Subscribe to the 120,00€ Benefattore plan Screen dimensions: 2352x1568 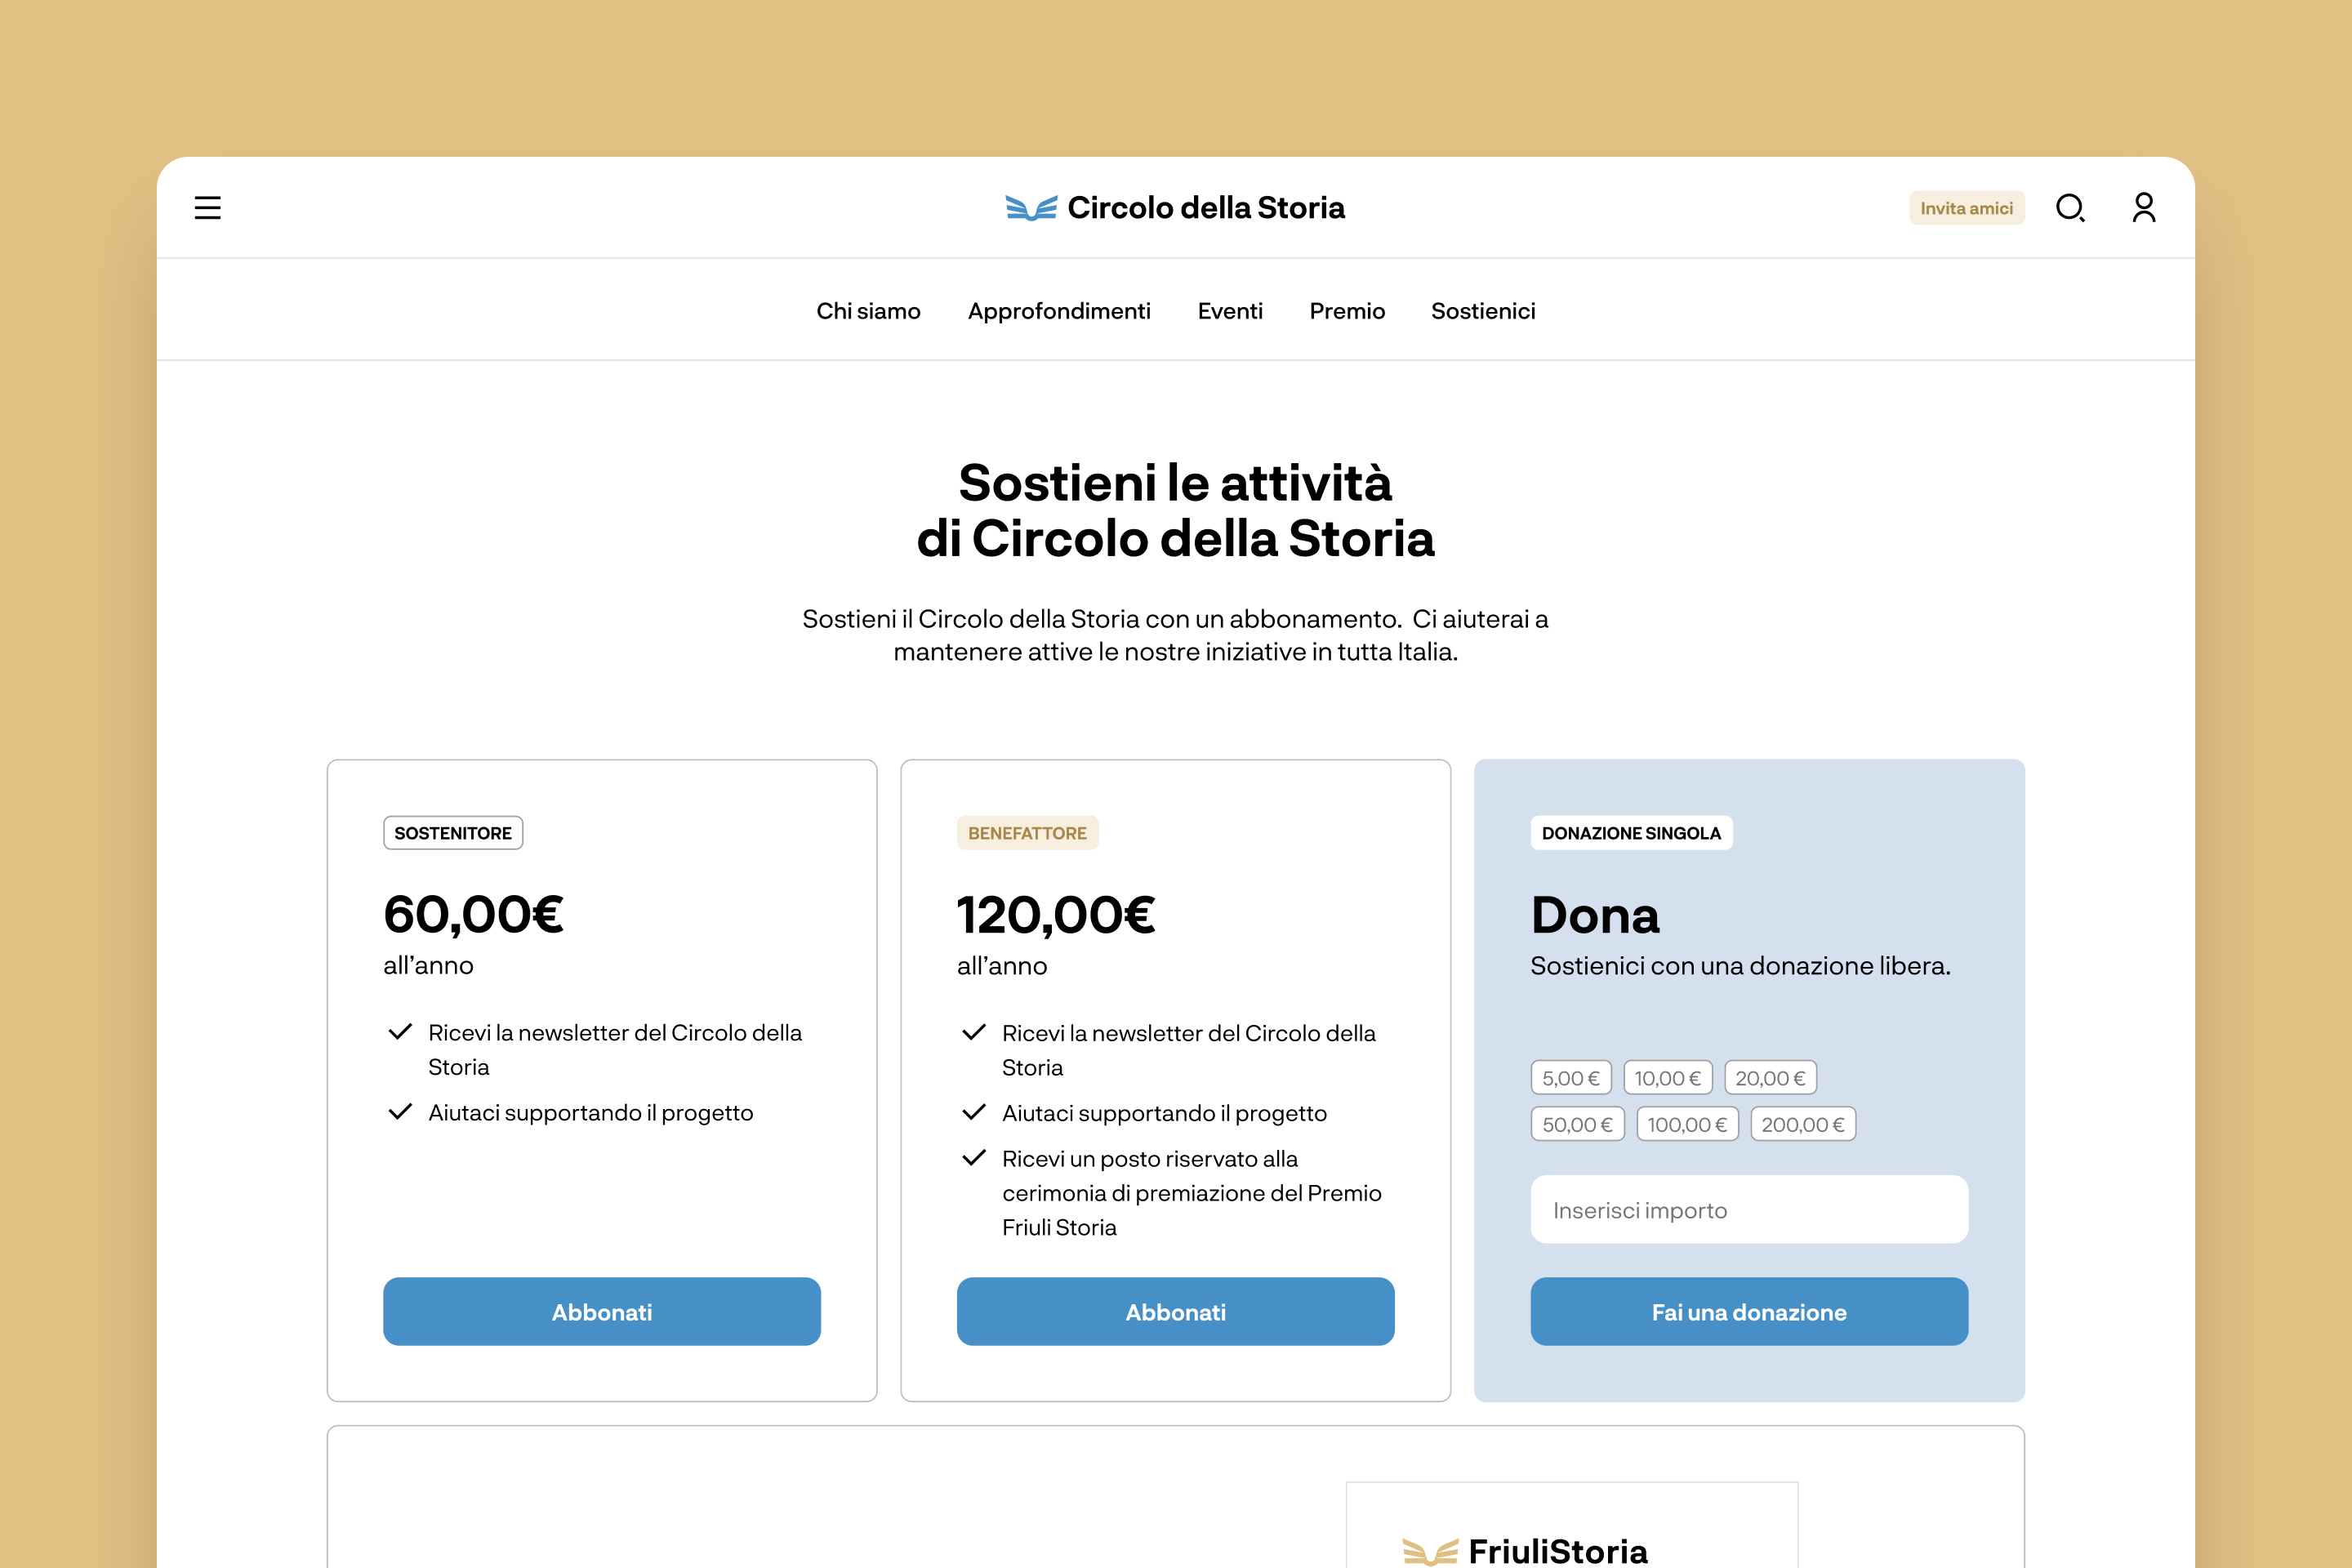[x=1175, y=1311]
